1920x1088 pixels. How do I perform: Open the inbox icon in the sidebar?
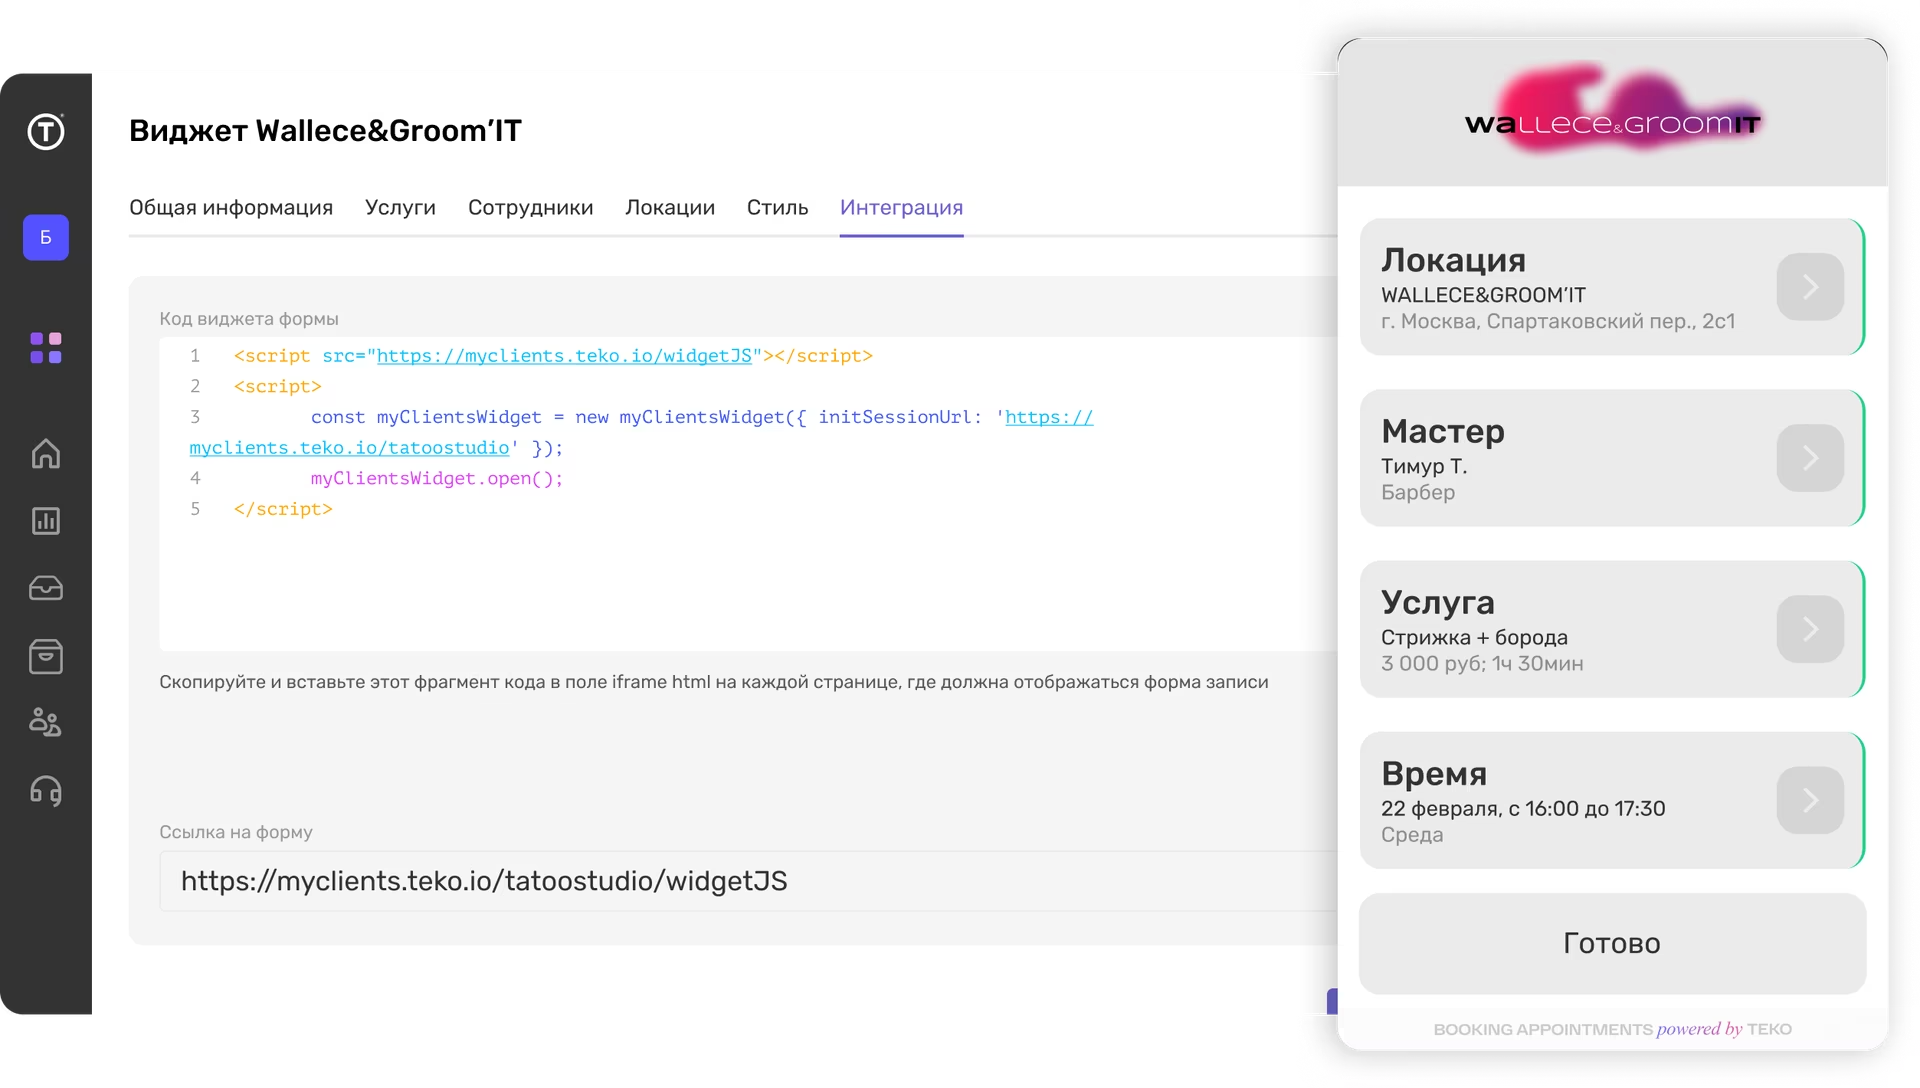(x=45, y=588)
